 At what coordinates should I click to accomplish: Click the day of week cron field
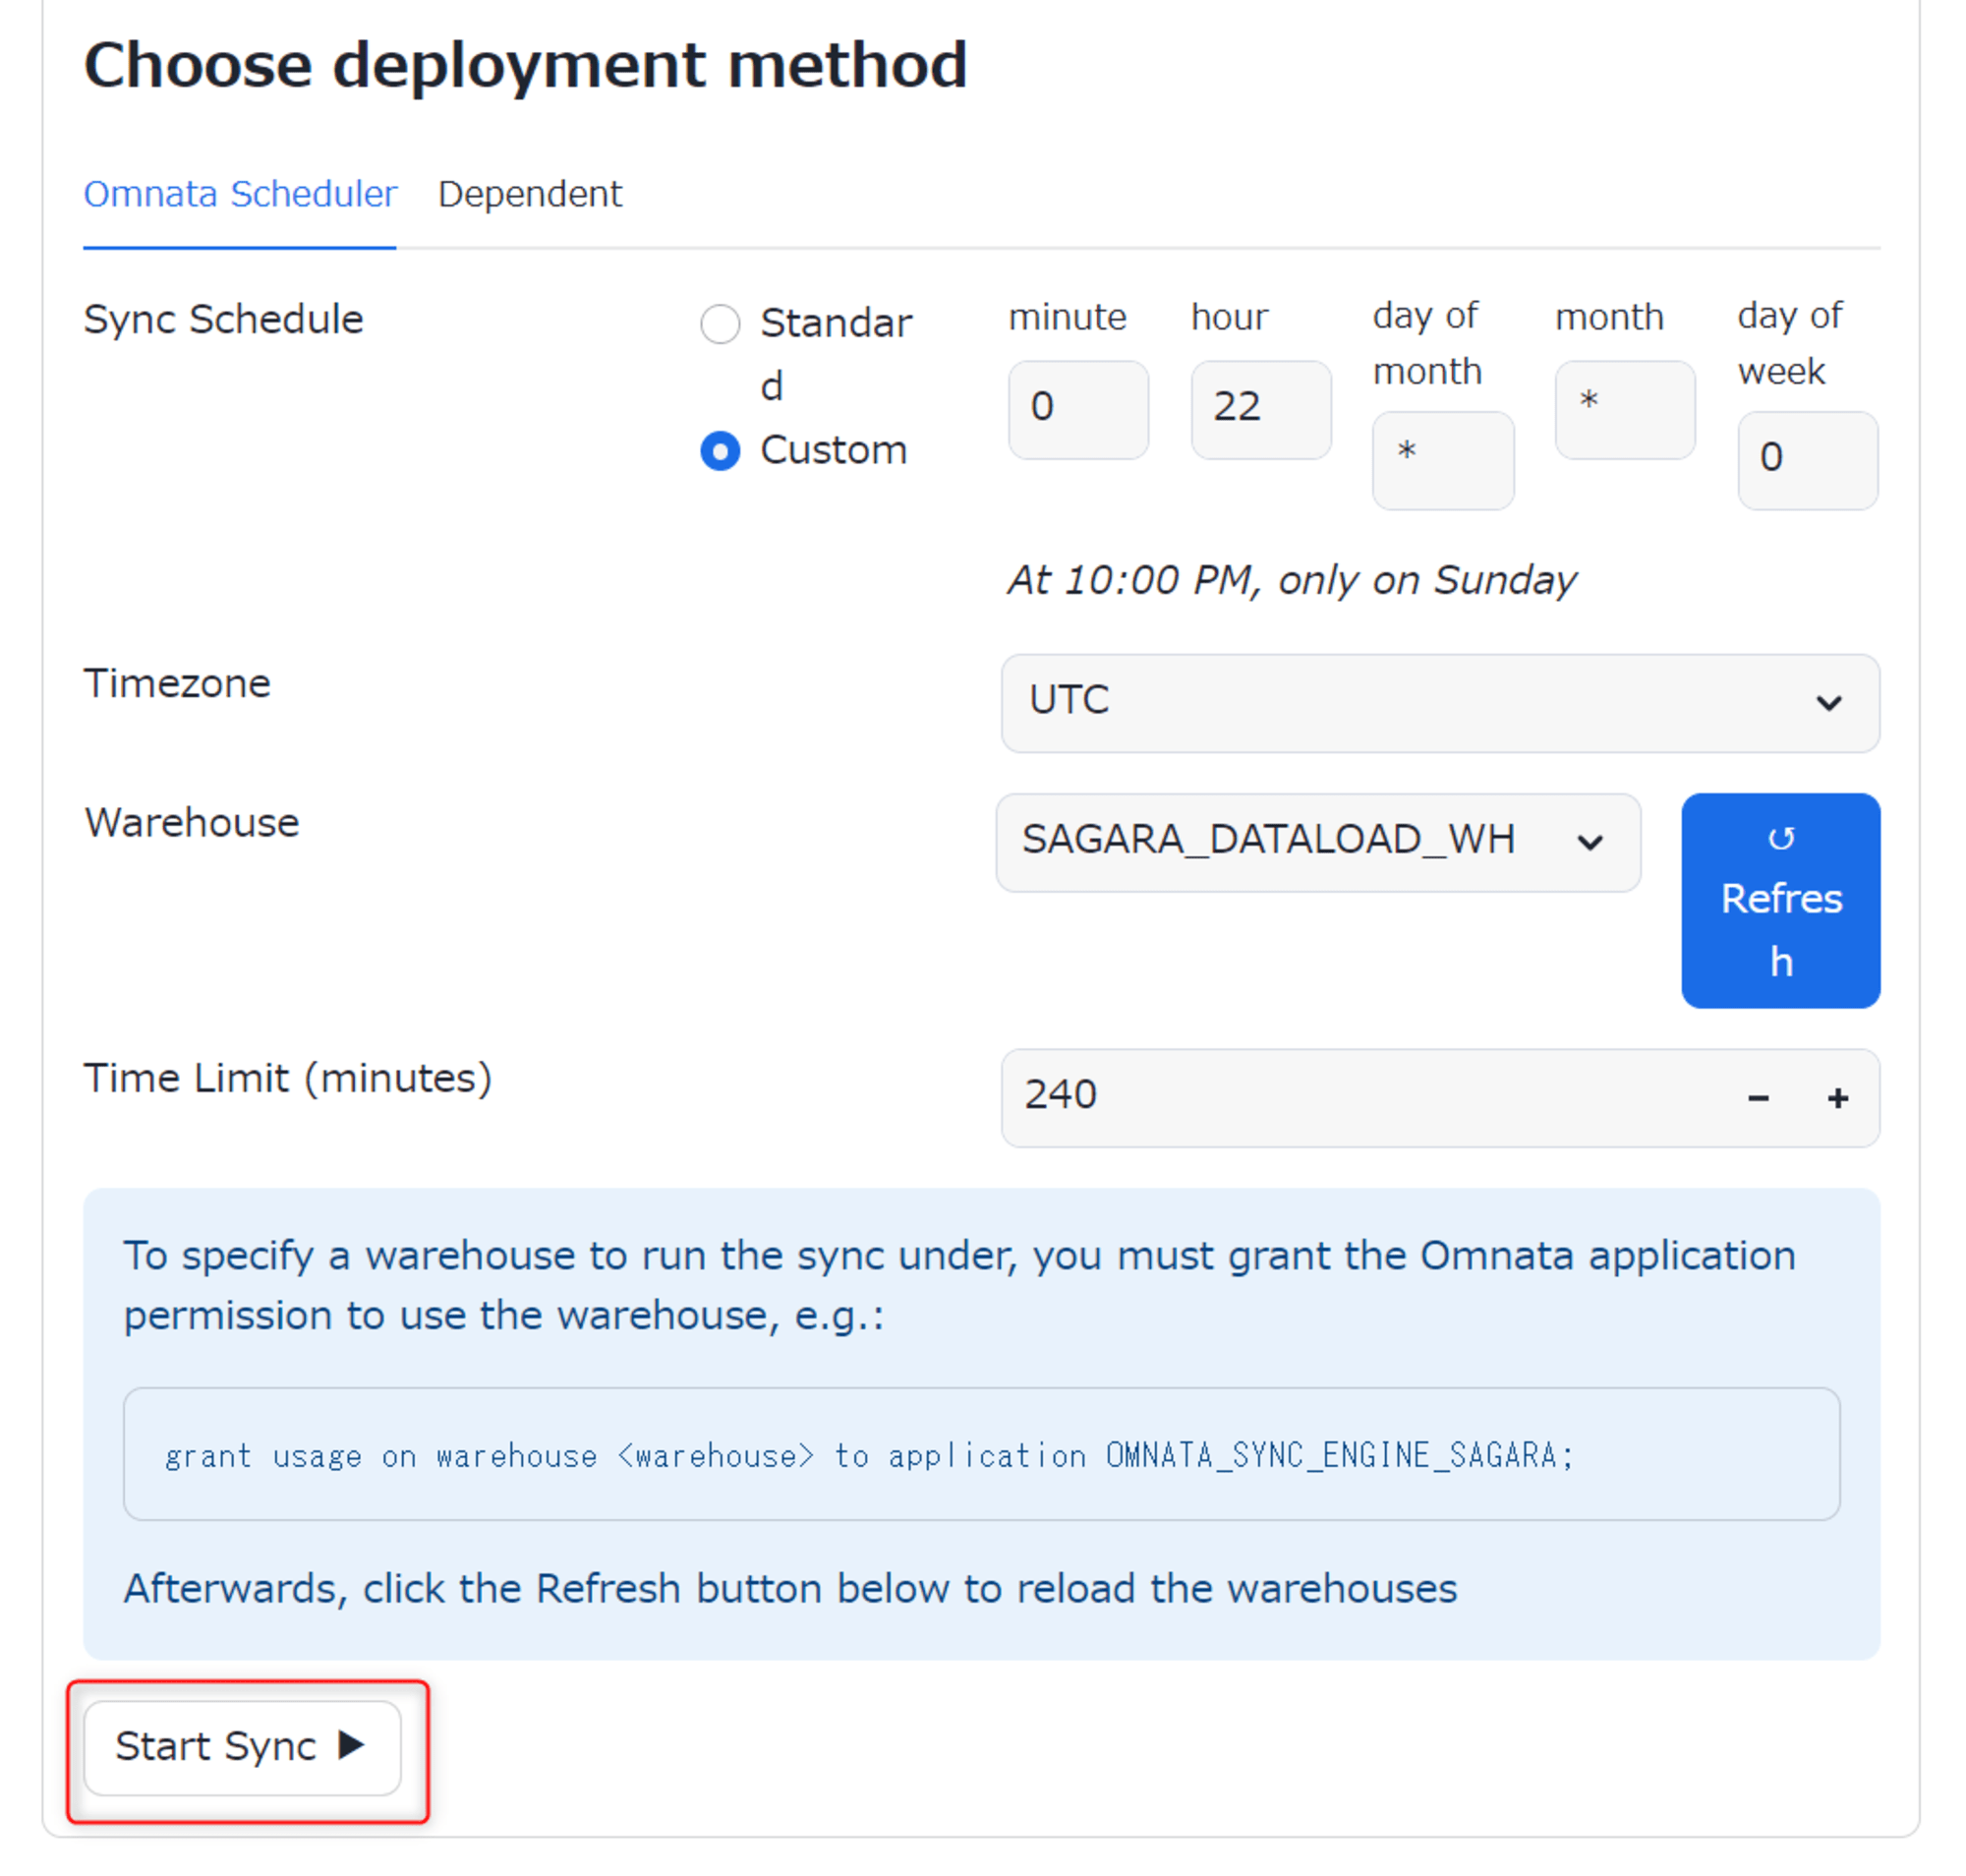1807,461
